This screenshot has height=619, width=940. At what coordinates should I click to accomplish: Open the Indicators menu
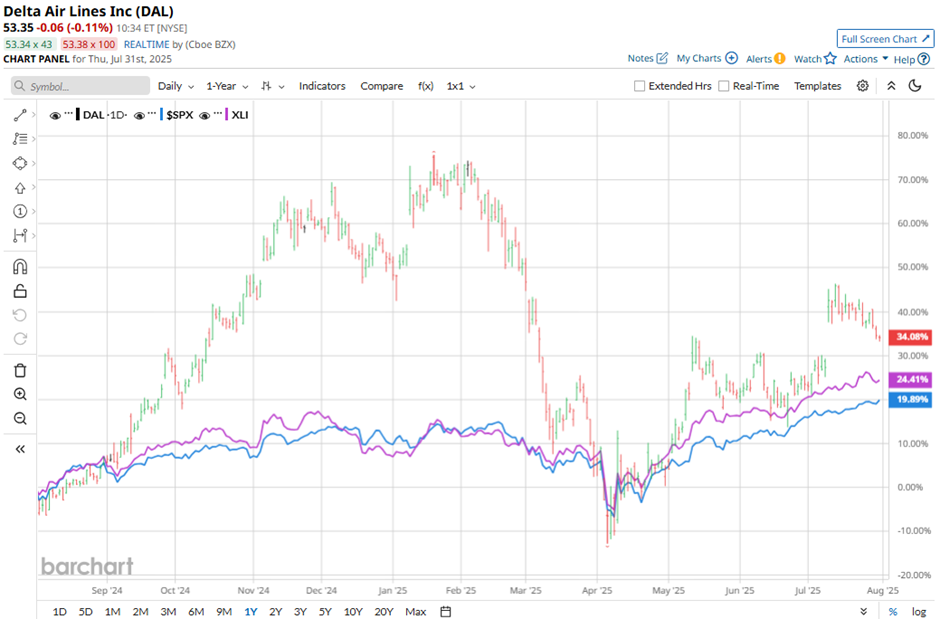click(x=322, y=86)
